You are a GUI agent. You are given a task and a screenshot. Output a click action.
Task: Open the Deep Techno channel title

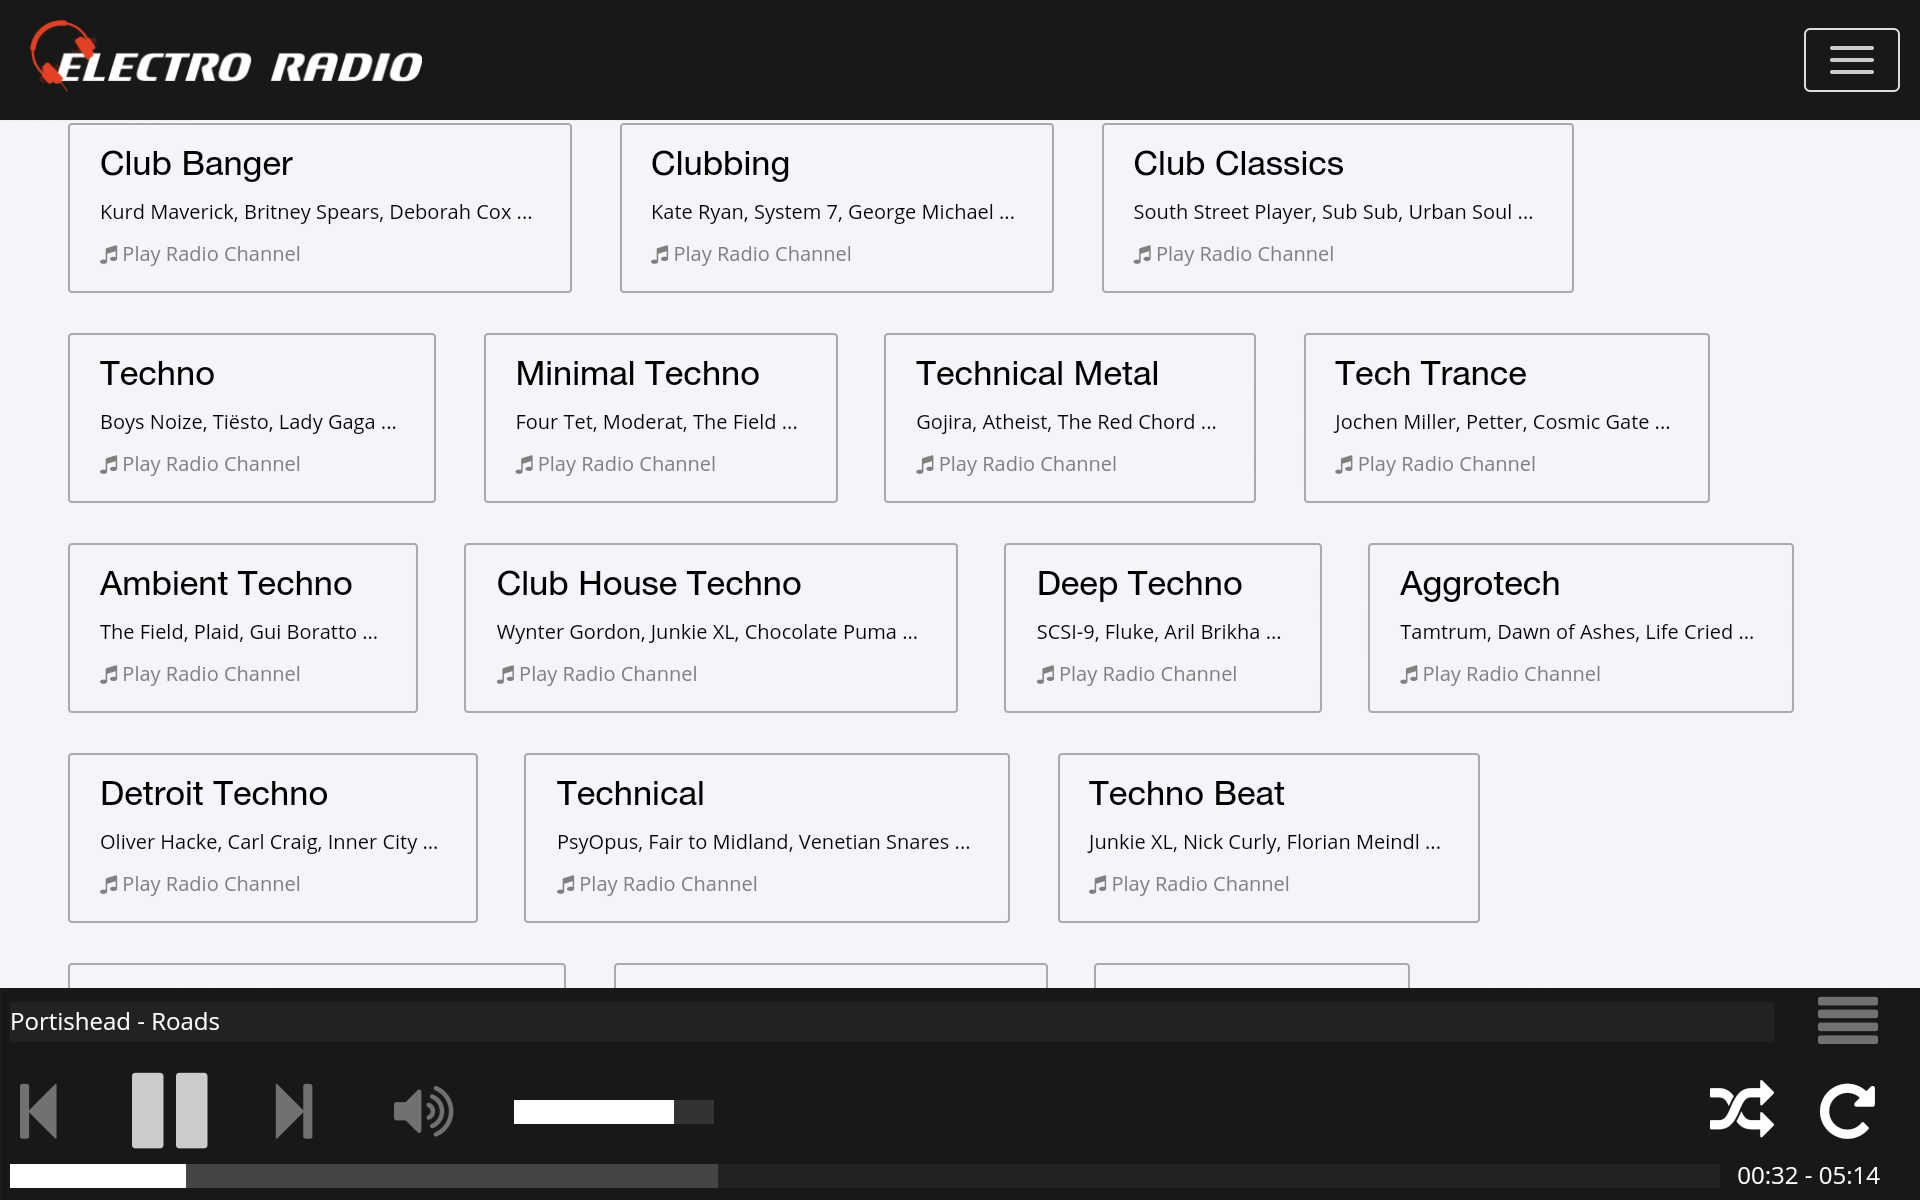point(1139,584)
